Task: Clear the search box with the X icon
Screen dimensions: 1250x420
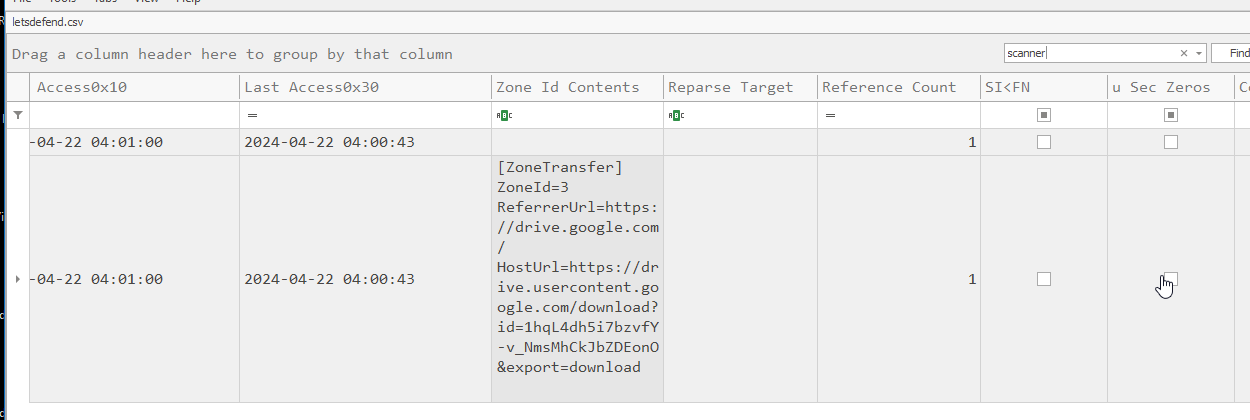Action: (1184, 53)
